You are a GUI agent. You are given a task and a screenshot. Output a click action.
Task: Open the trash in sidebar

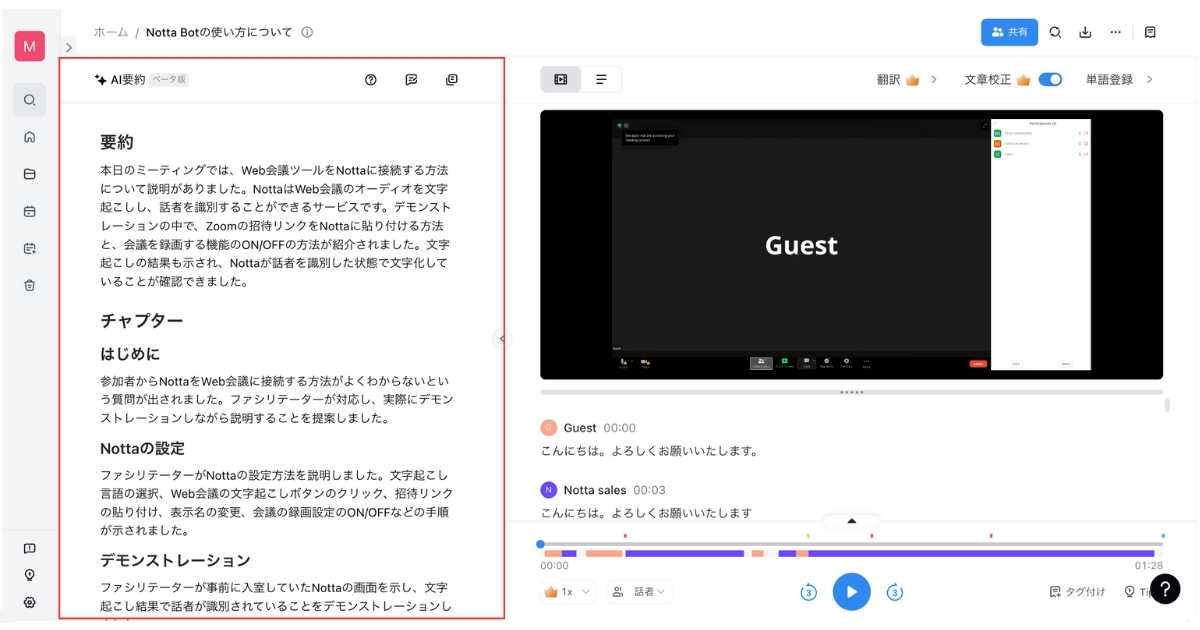point(30,285)
